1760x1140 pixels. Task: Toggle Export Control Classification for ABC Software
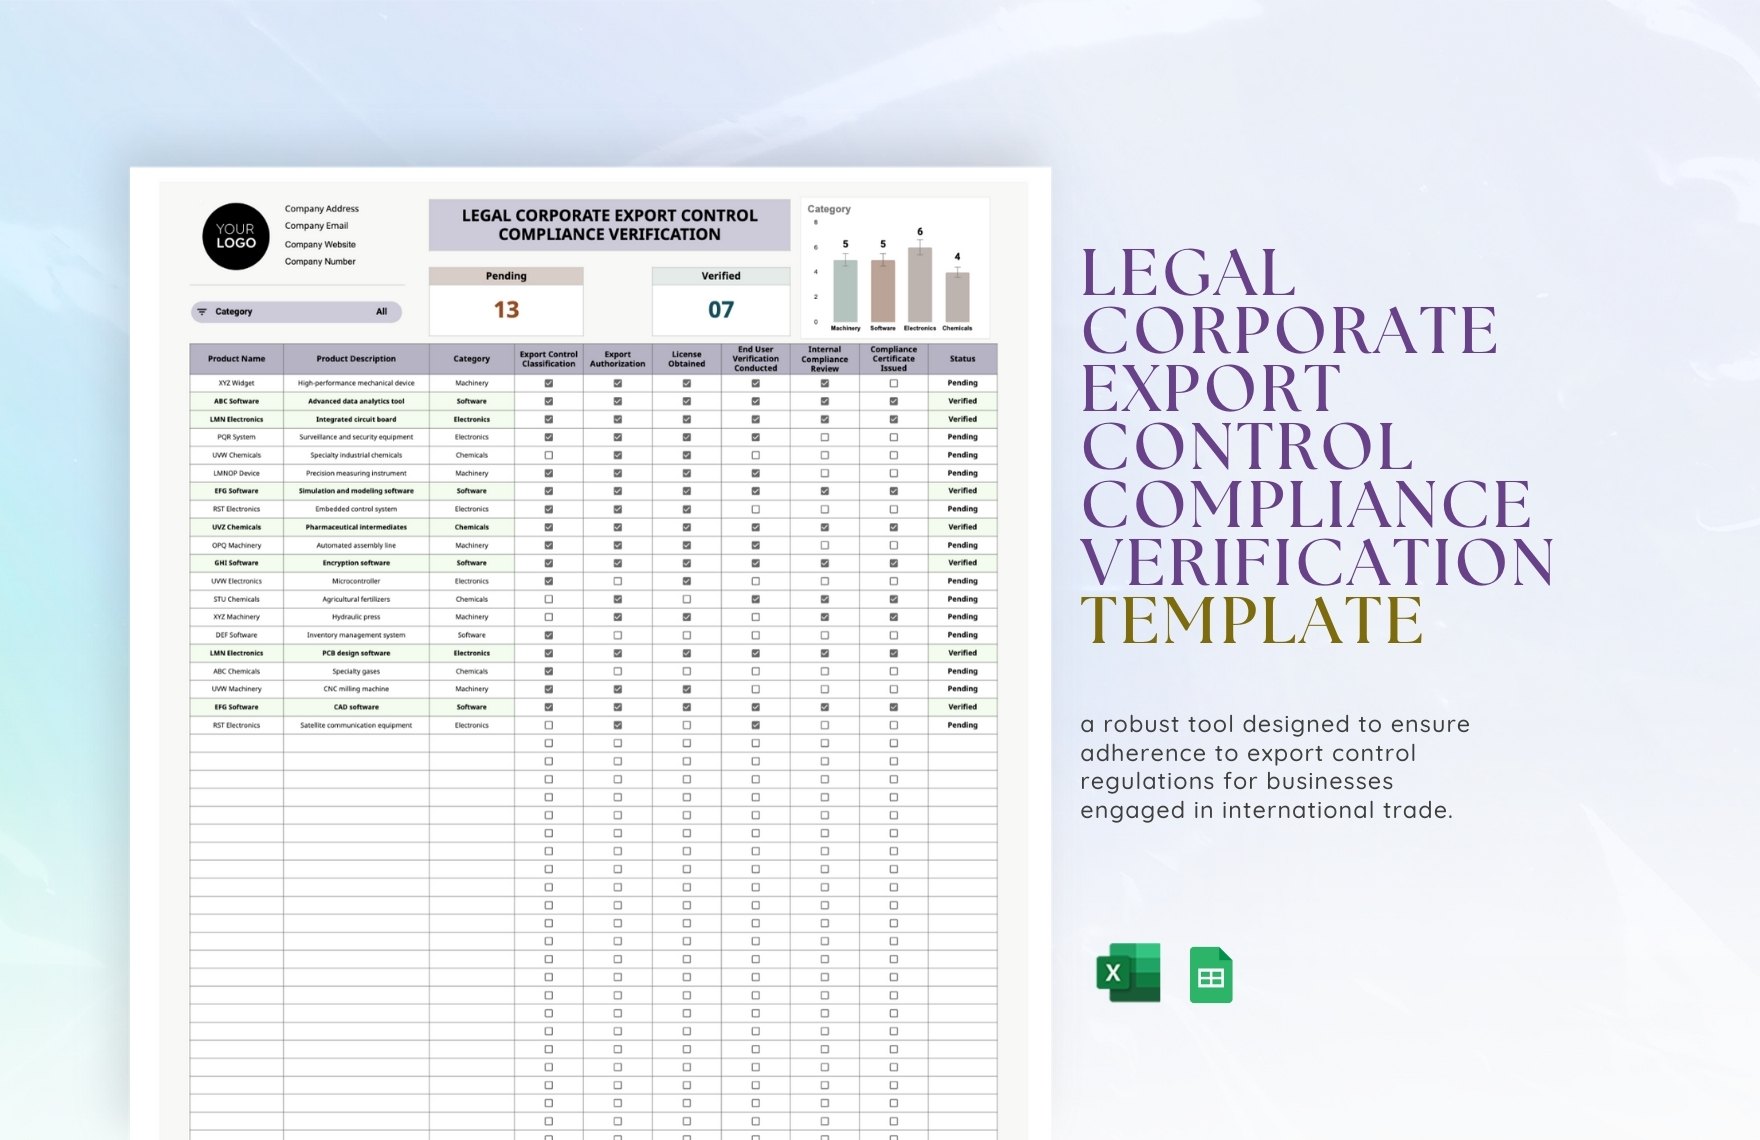(x=549, y=401)
